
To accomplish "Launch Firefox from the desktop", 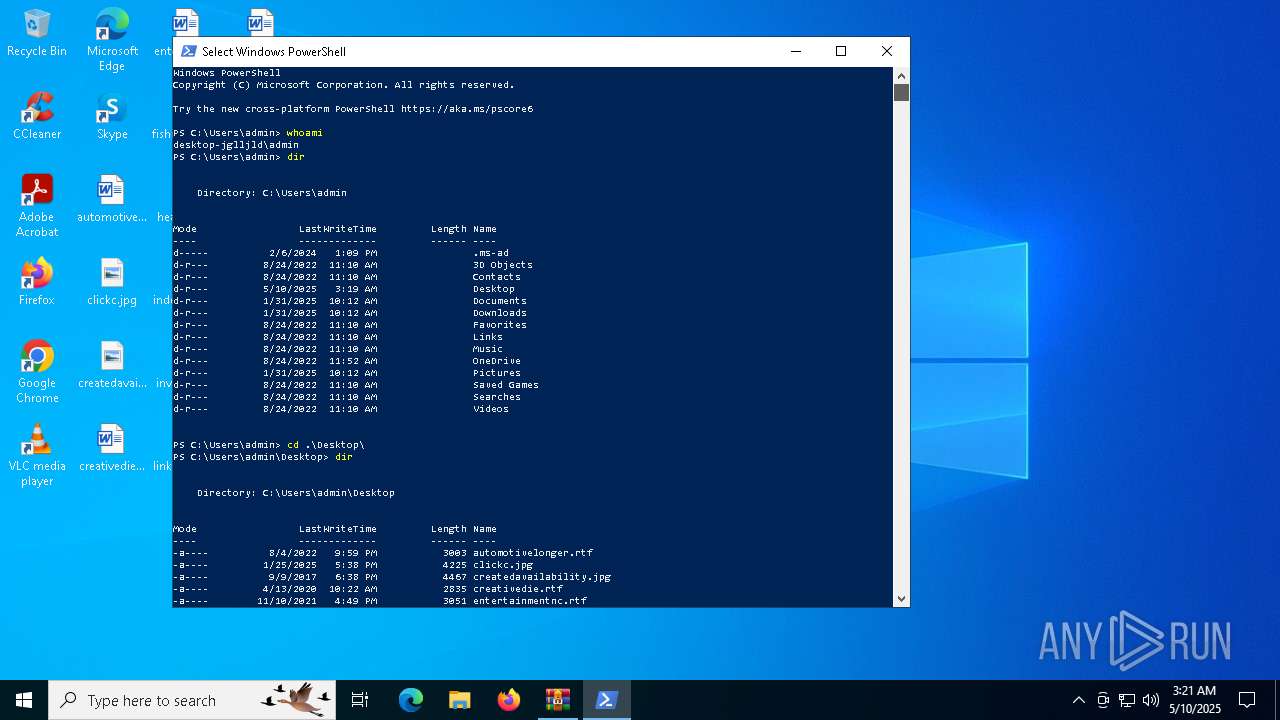I will pos(37,282).
